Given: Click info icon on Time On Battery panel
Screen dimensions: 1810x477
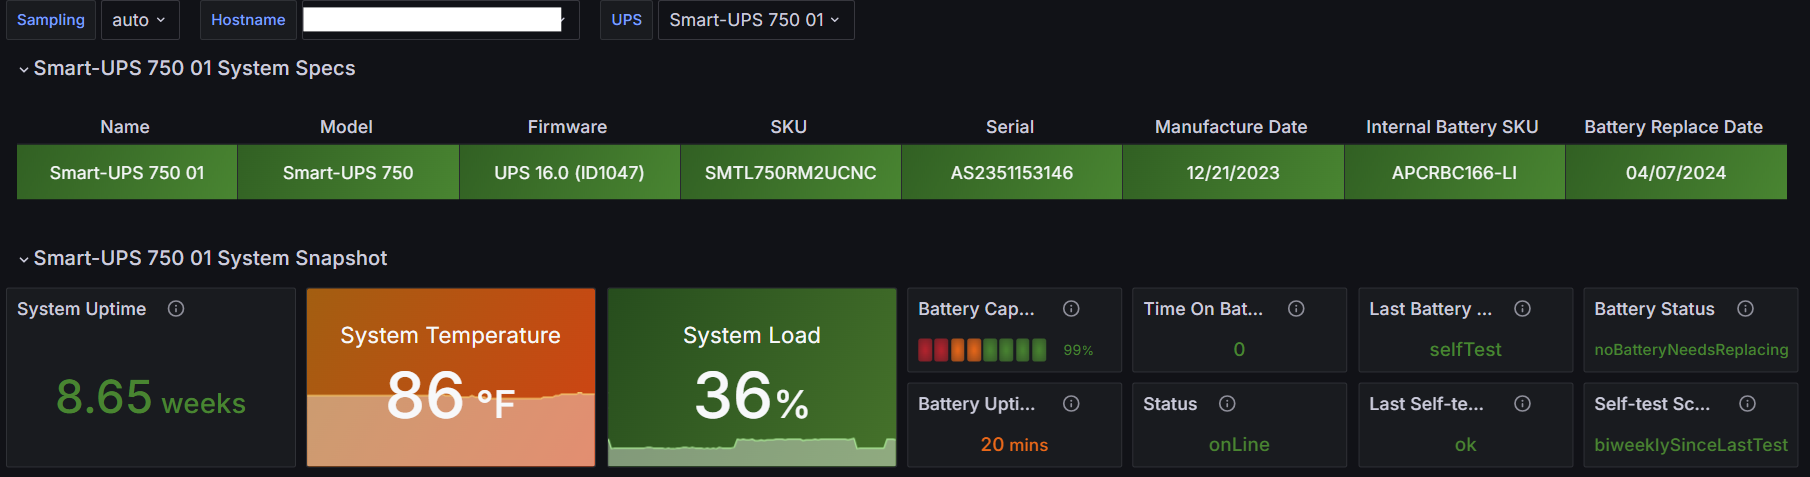Looking at the screenshot, I should tap(1296, 309).
